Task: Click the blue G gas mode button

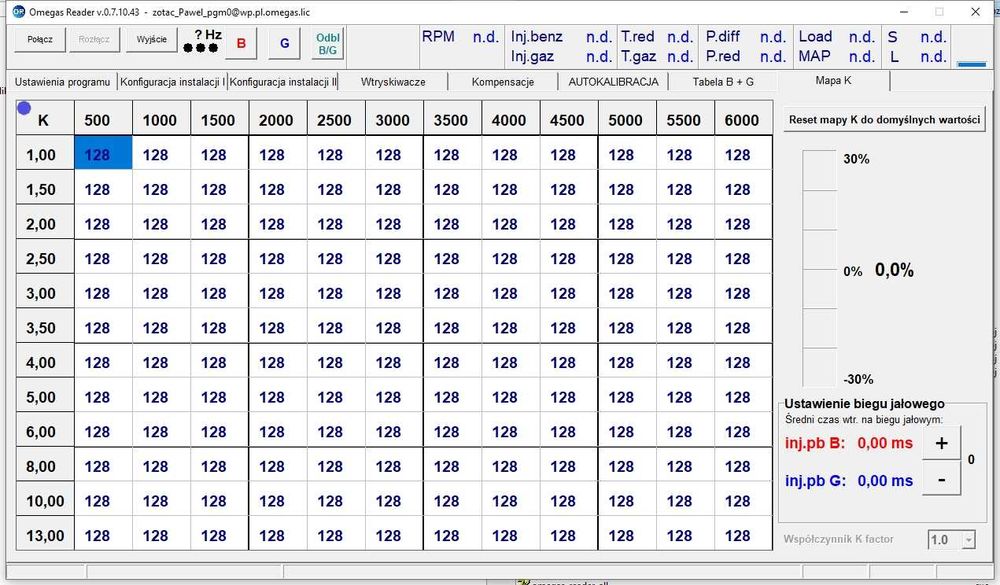Action: click(x=284, y=43)
